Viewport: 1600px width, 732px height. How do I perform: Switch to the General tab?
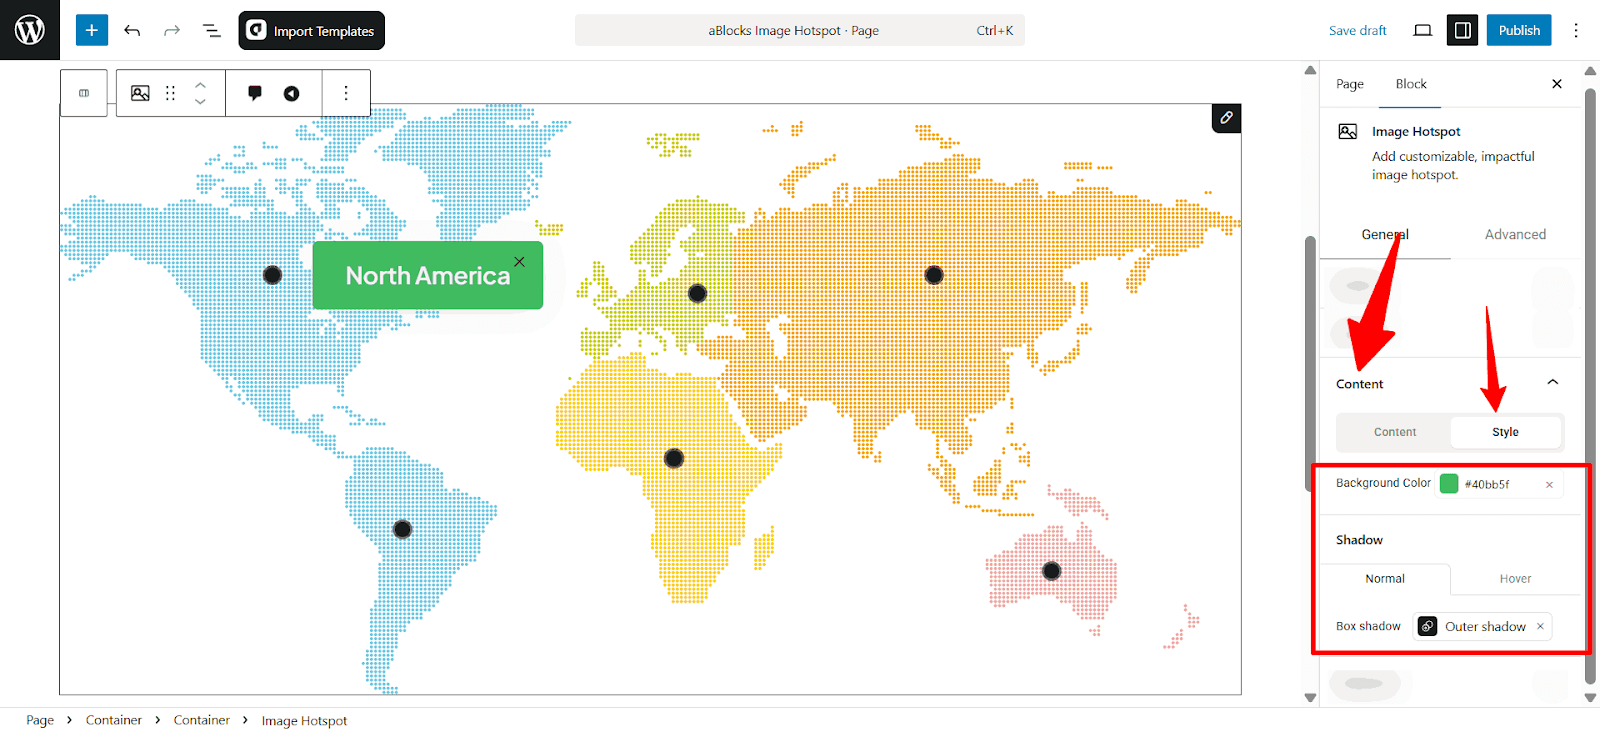point(1385,234)
